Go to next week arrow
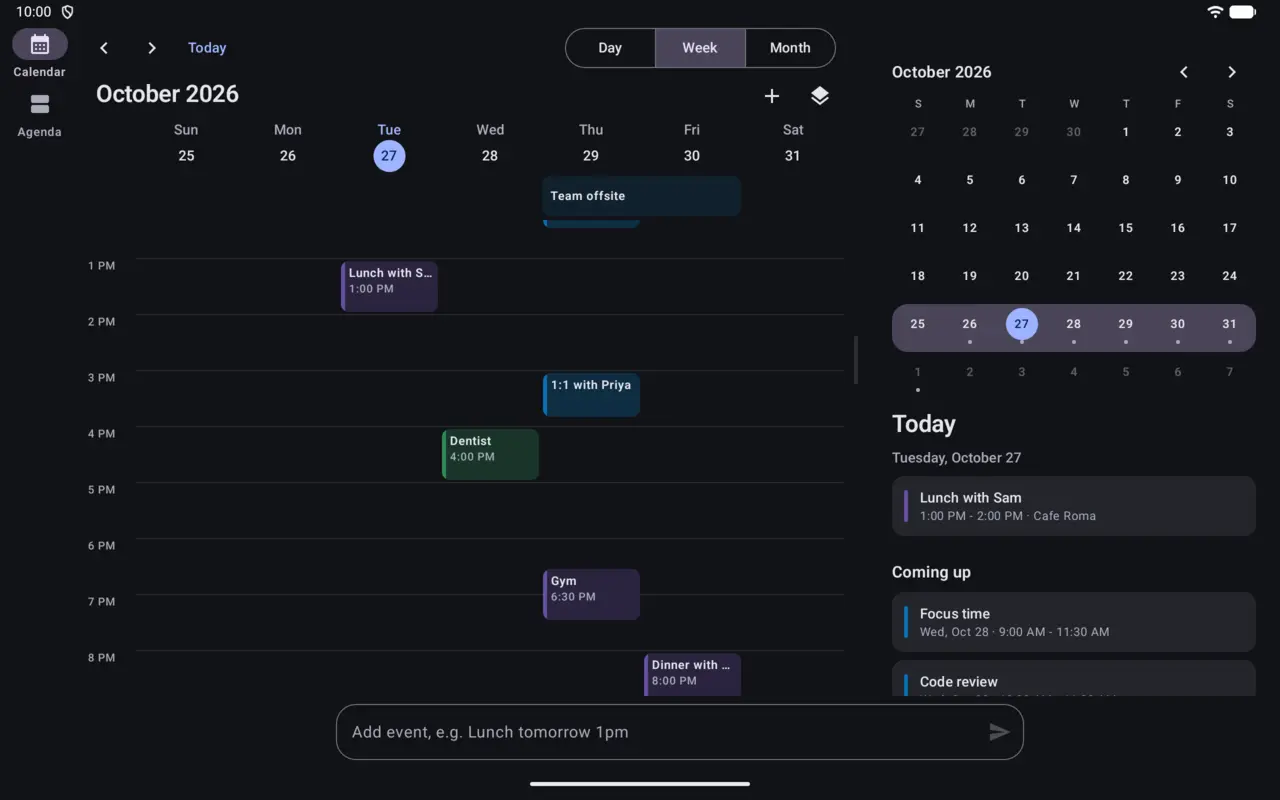1280x800 pixels. 152,48
